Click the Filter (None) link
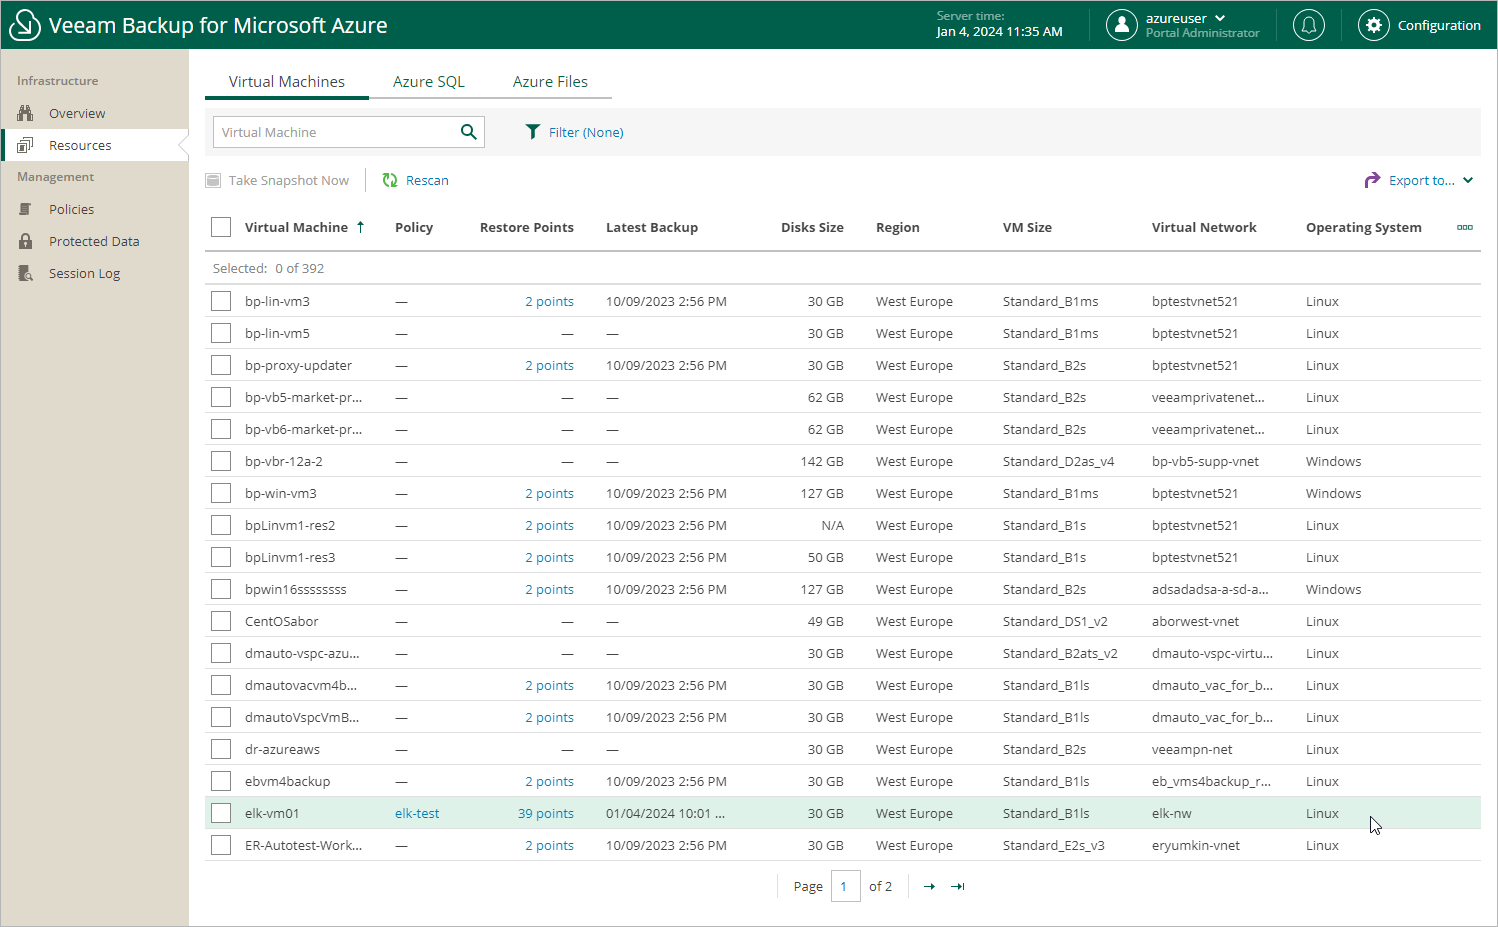 coord(586,132)
